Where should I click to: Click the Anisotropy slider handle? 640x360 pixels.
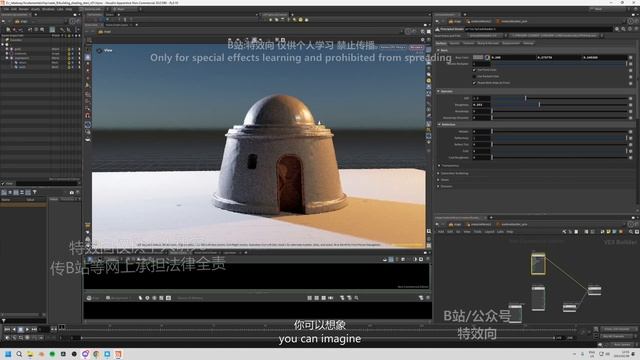[492, 111]
